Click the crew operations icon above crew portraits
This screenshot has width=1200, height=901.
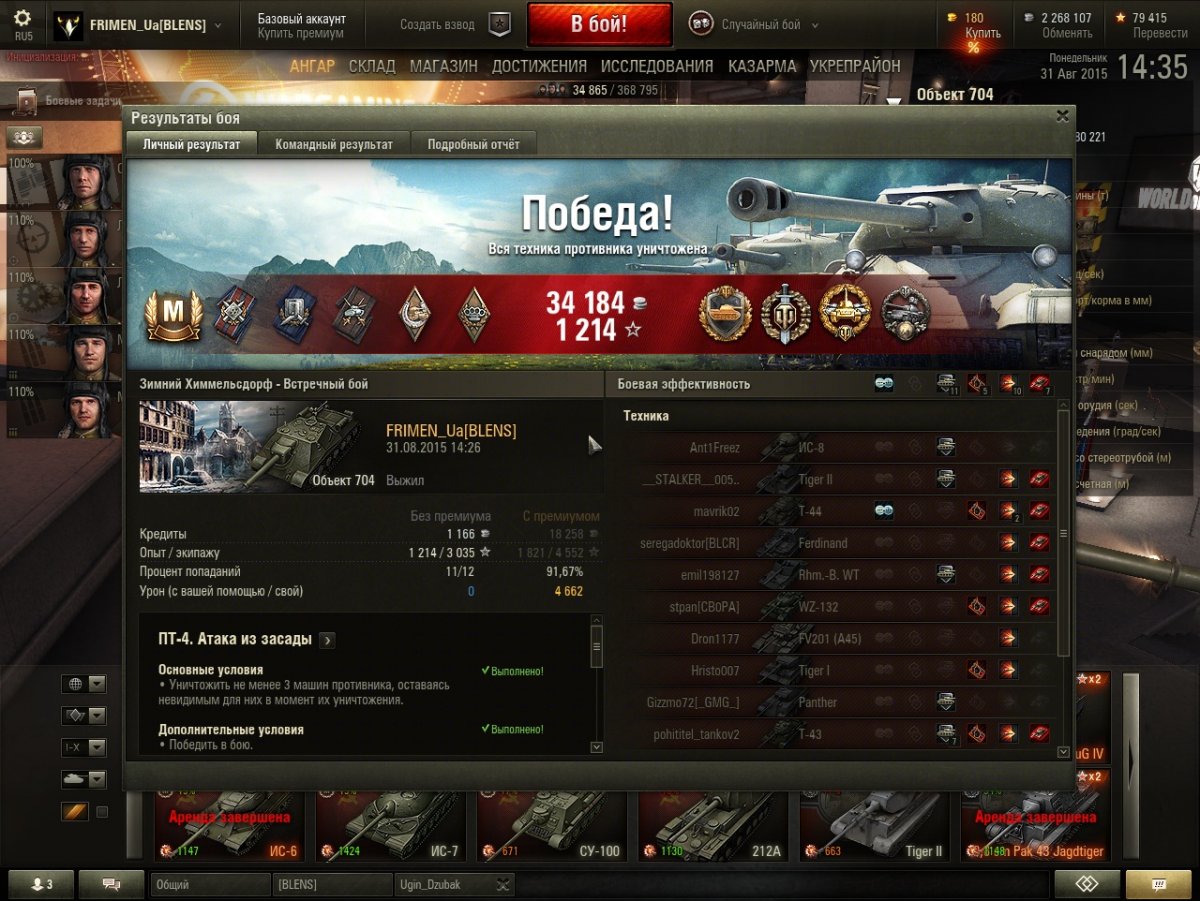25,136
